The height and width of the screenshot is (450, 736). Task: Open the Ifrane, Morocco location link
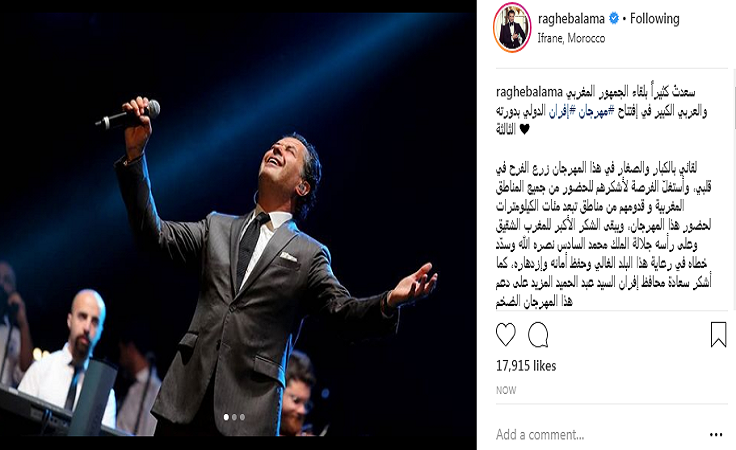(571, 38)
